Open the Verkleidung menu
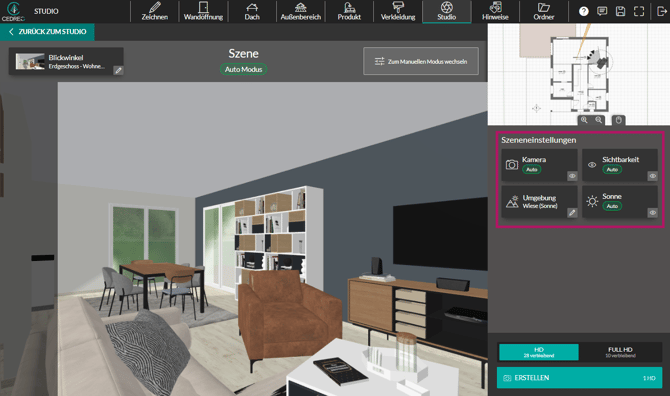The width and height of the screenshot is (670, 396). tap(398, 12)
